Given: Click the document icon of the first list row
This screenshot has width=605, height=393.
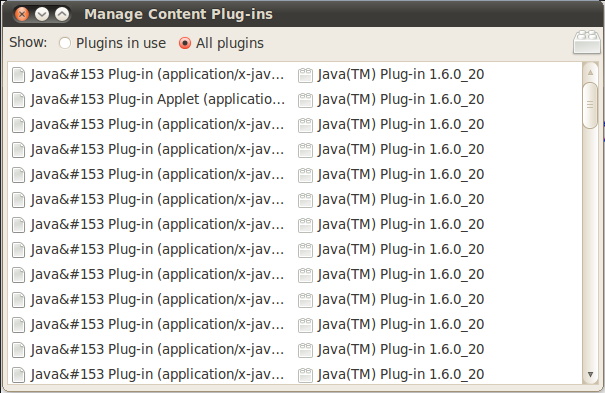Looking at the screenshot, I should pyautogui.click(x=18, y=75).
